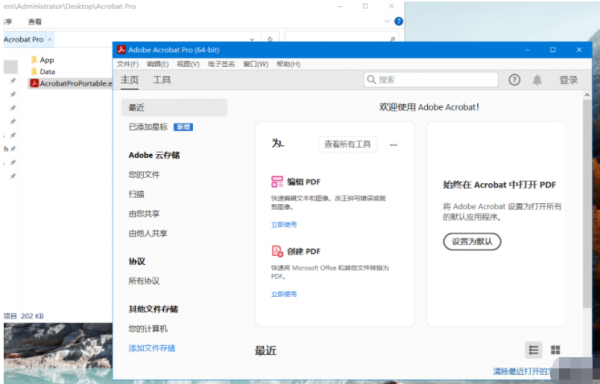This screenshot has height=384, width=600.
Task: Click the Edit PDF tool icon
Action: point(277,182)
